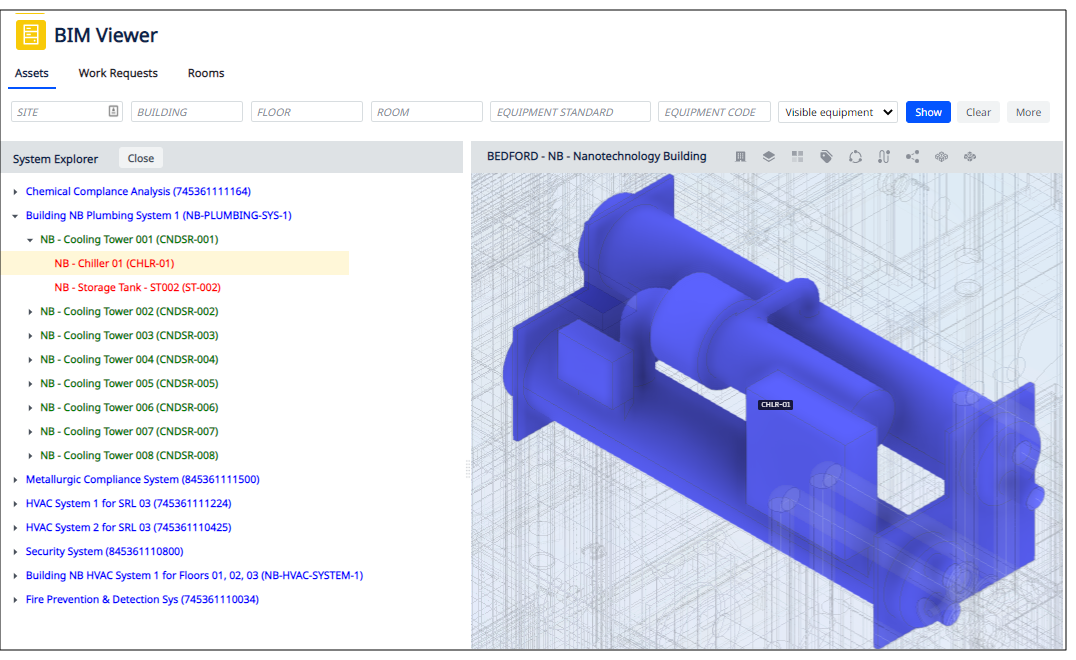Switch to the Work Requests tab
Screen dimensions: 1076x660
point(118,73)
